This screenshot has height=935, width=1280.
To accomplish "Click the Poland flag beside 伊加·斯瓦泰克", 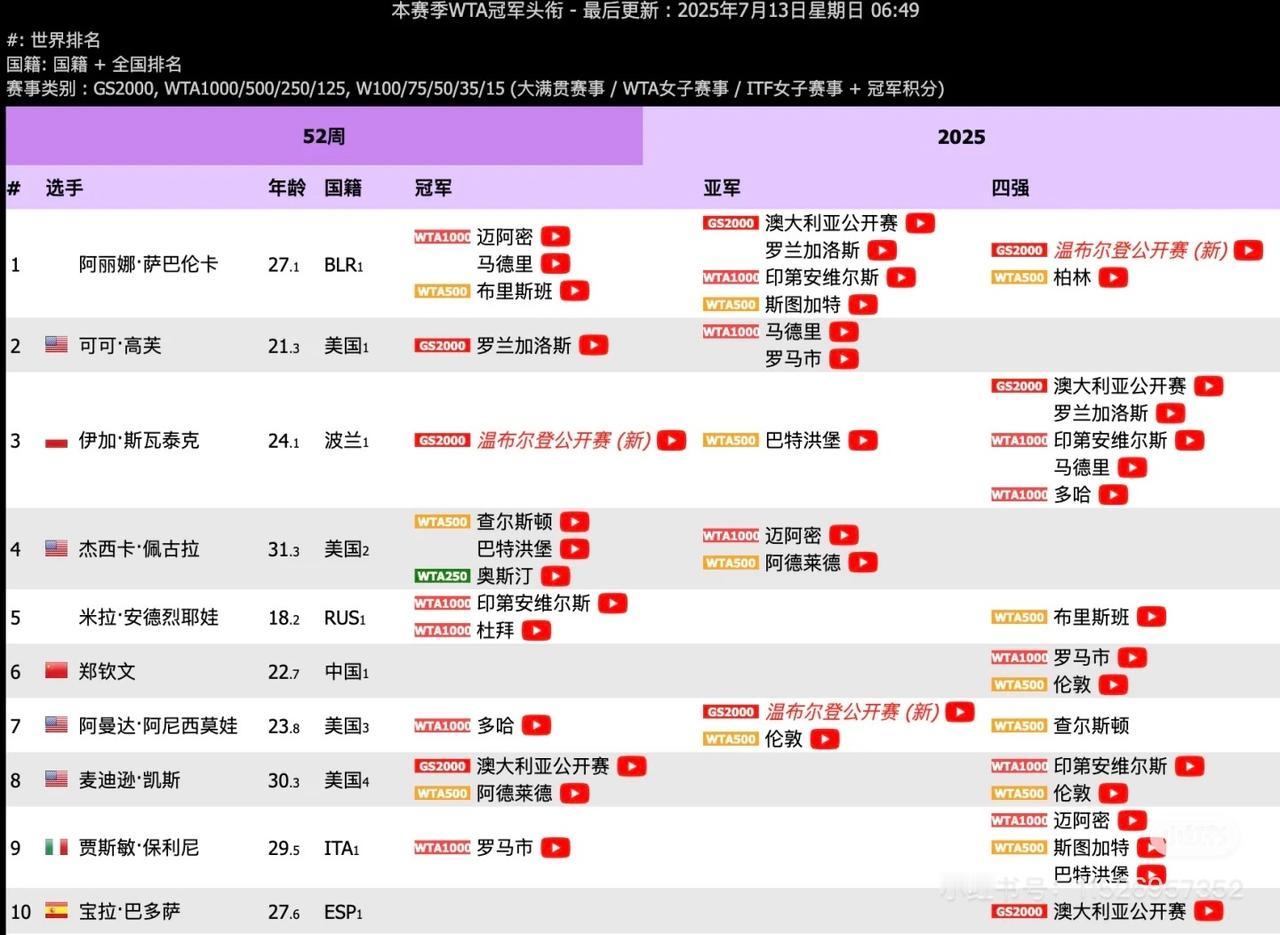I will [x=56, y=441].
